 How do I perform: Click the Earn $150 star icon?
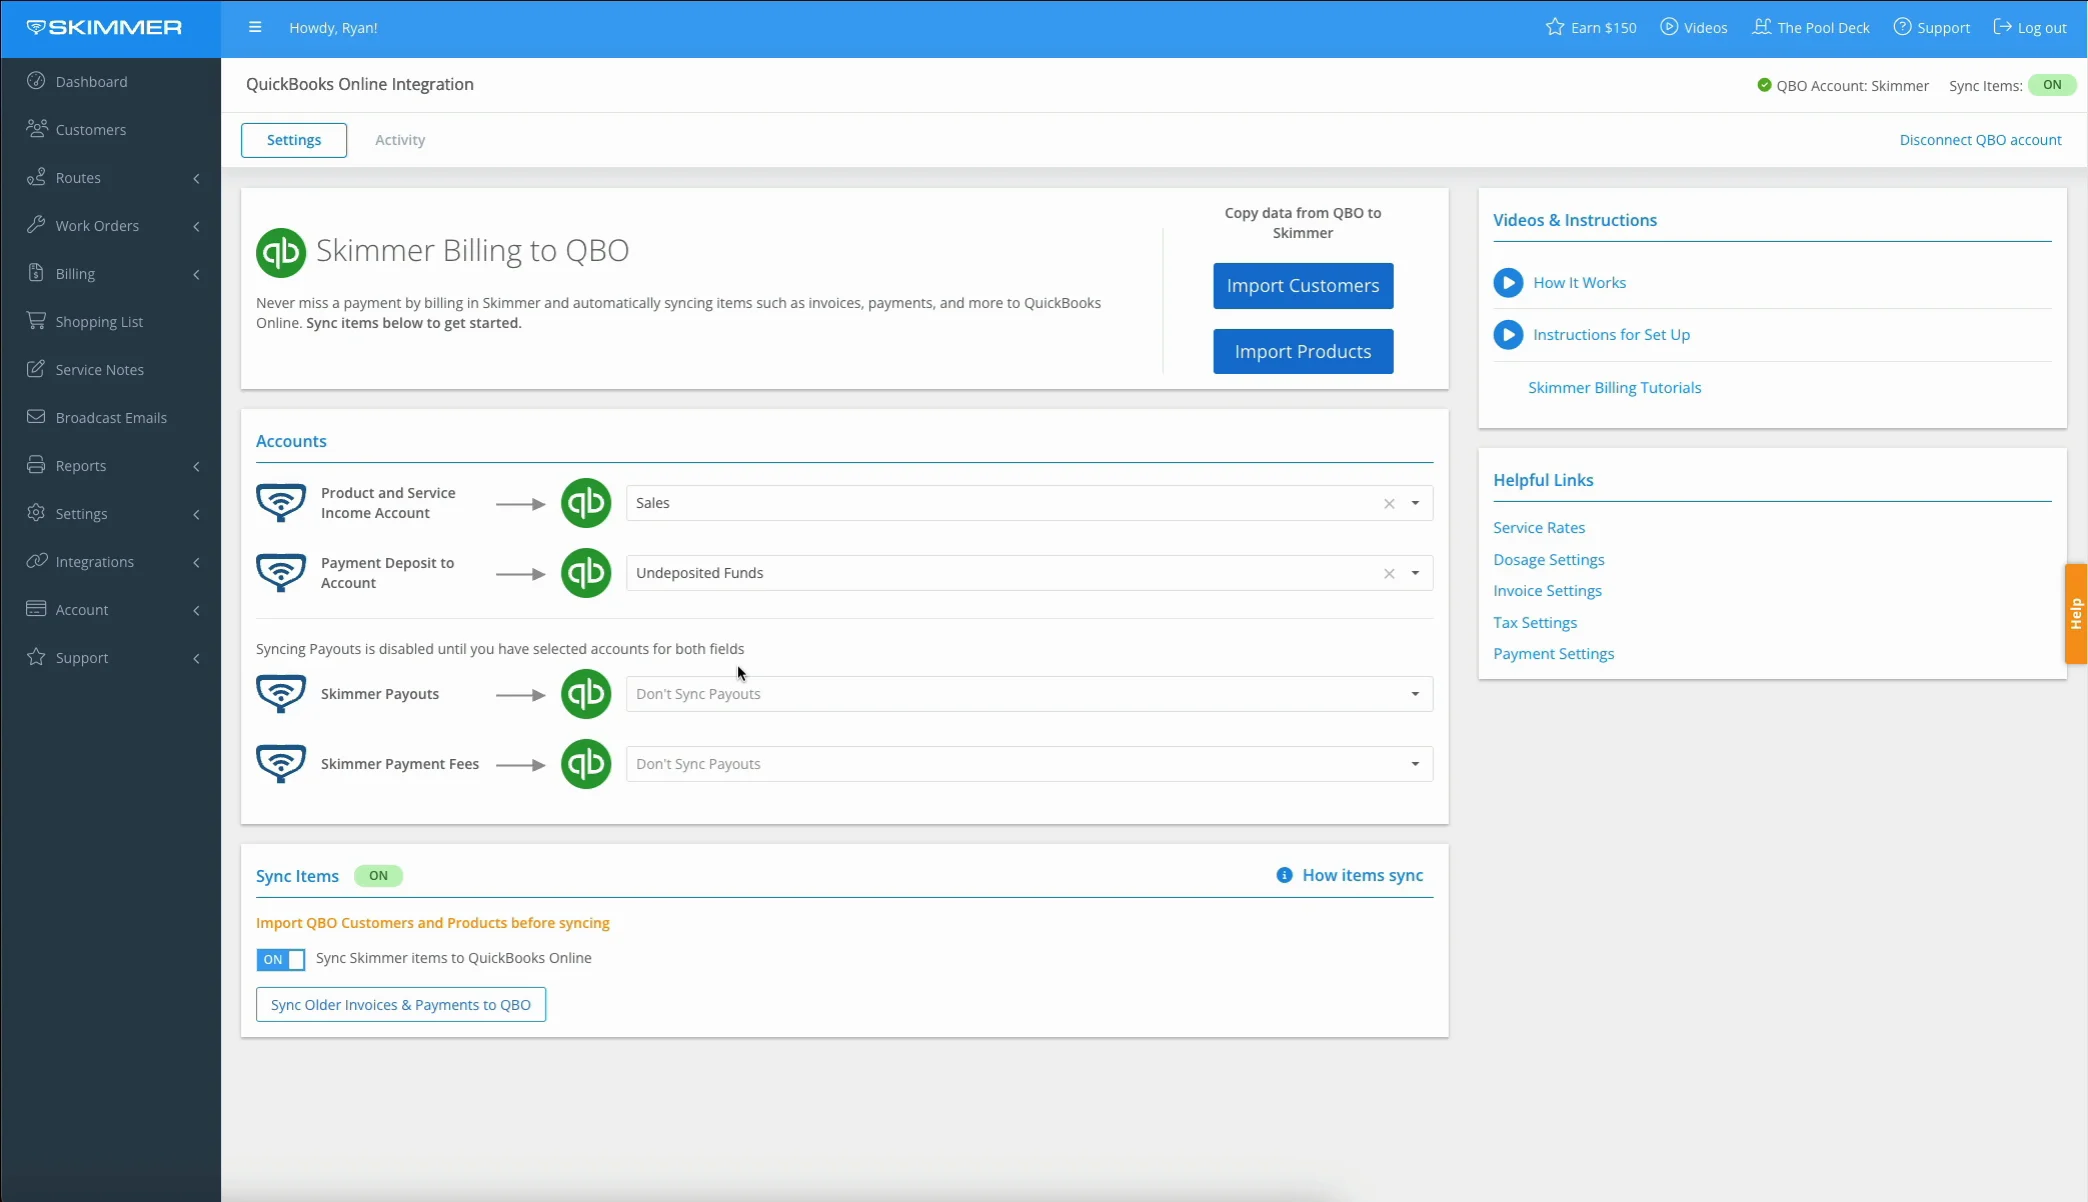1555,27
